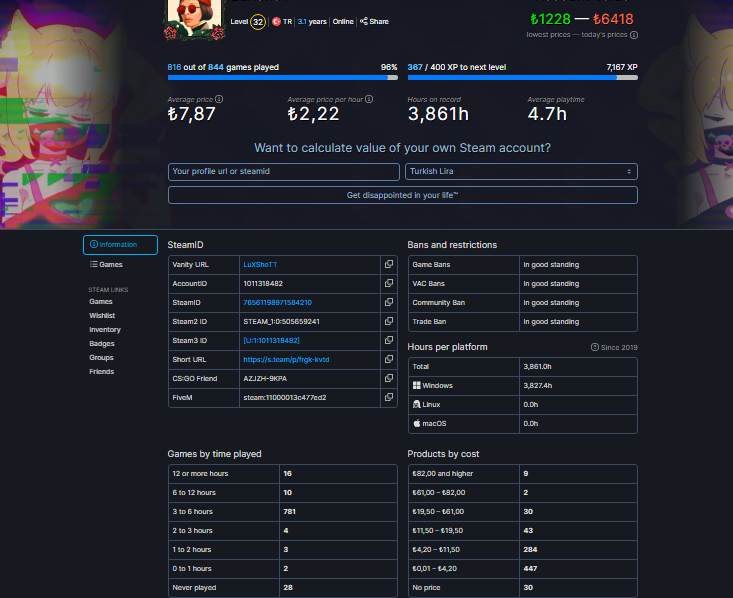Click the 816 games played count

click(x=174, y=67)
